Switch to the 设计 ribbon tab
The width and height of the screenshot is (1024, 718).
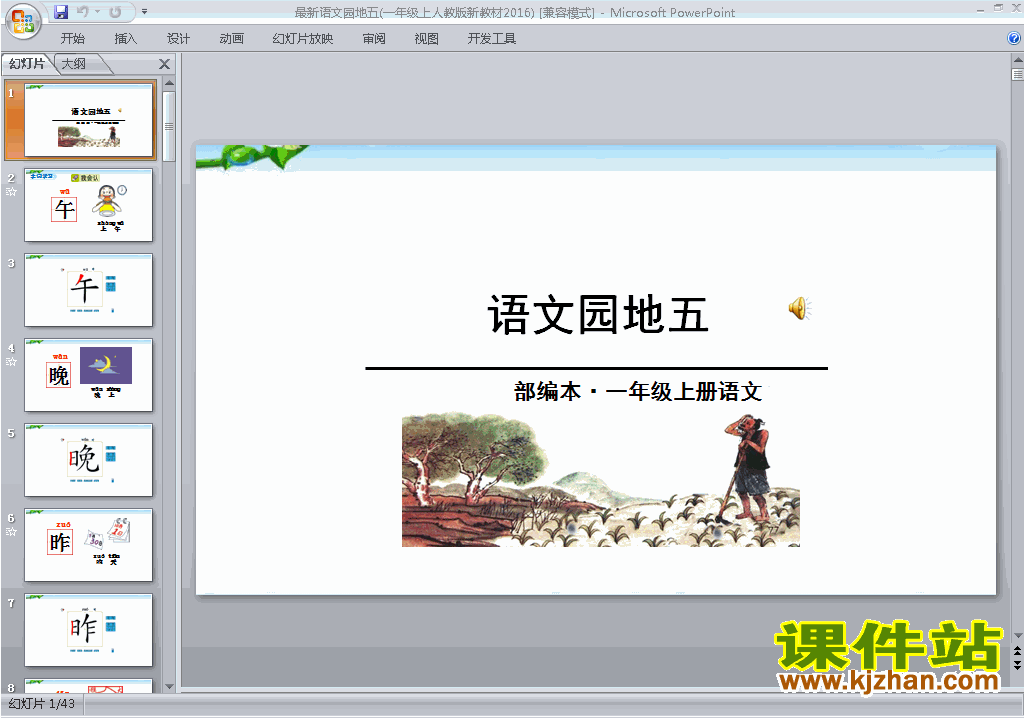tap(178, 39)
